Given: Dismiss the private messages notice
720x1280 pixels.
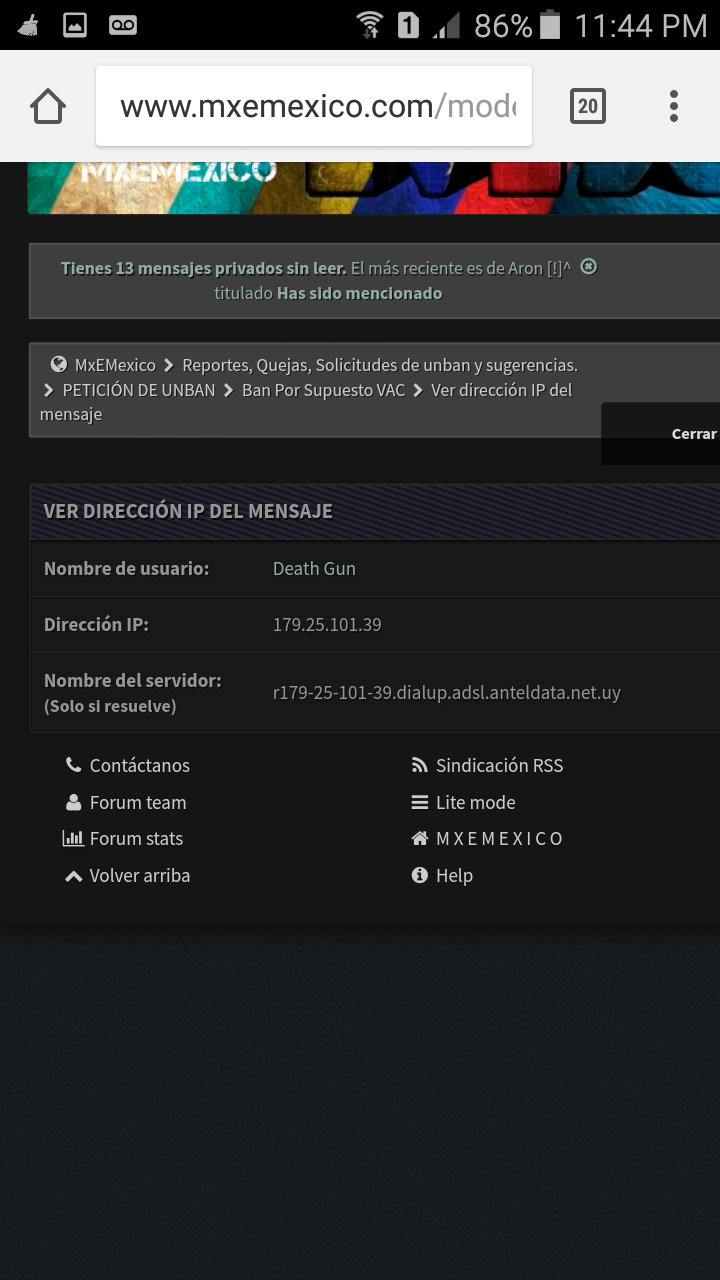Looking at the screenshot, I should point(589,267).
